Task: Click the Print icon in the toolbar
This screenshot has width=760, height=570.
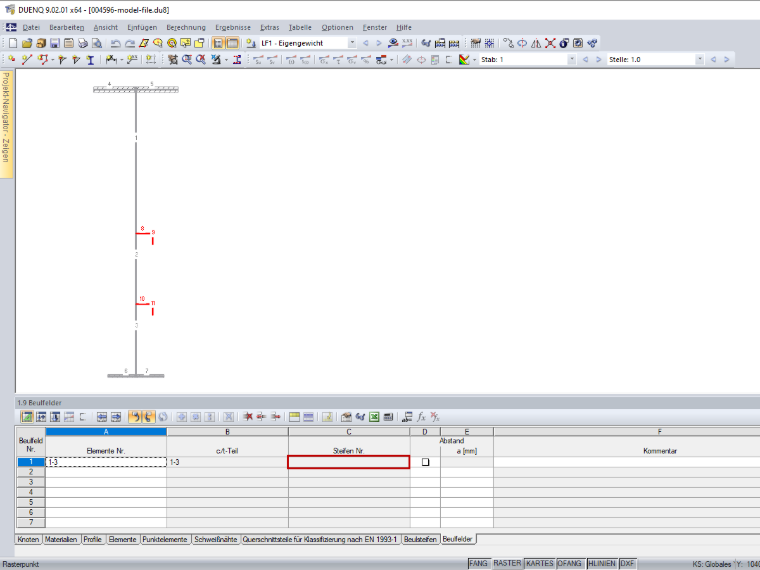Action: 83,43
